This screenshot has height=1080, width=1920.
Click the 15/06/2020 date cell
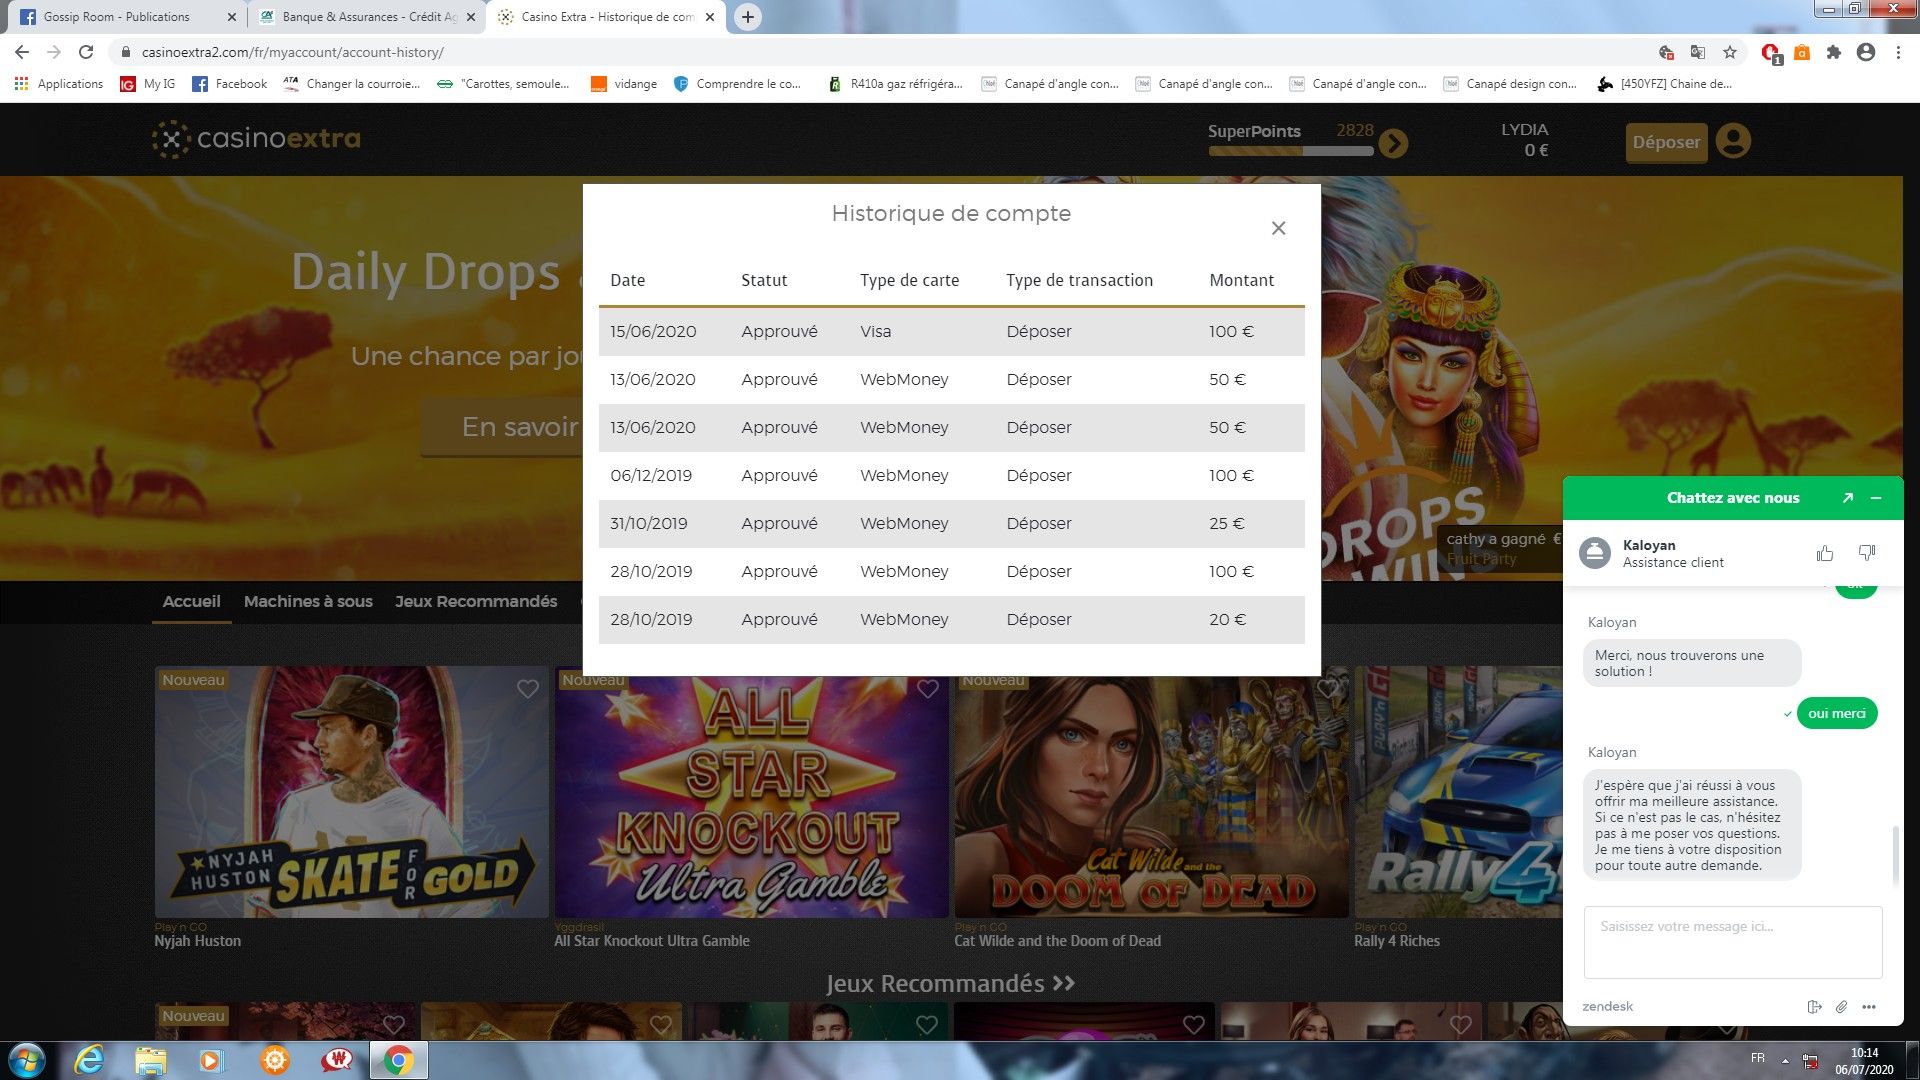point(653,331)
